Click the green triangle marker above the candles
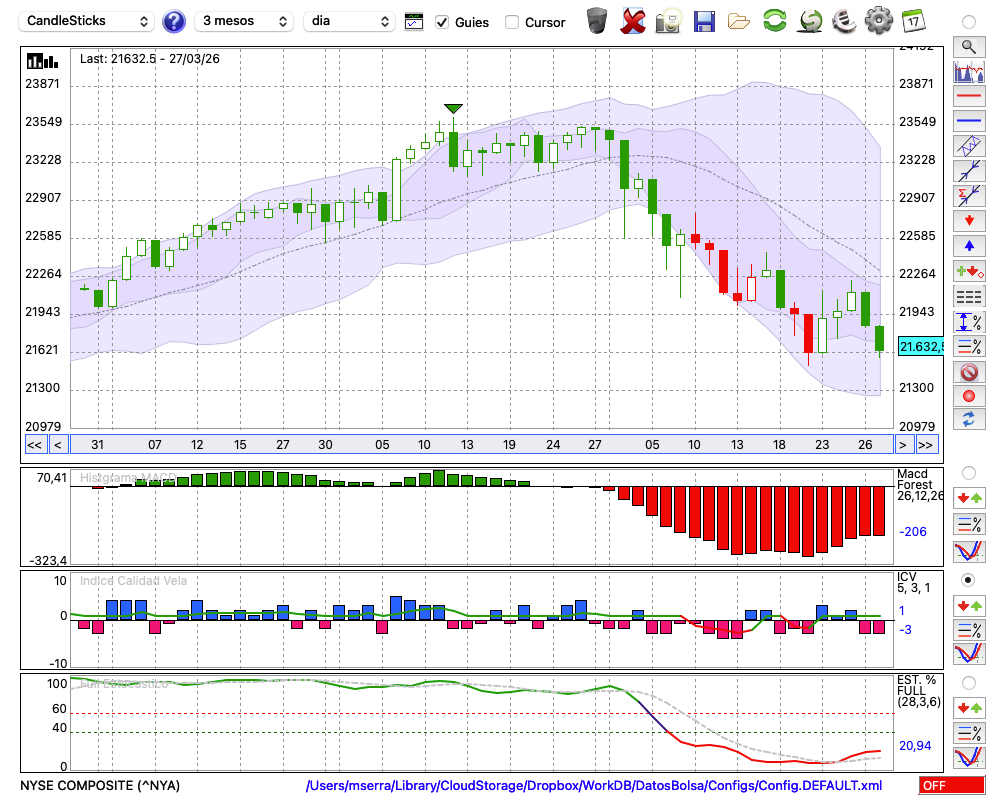The image size is (1000, 800). coord(453,108)
